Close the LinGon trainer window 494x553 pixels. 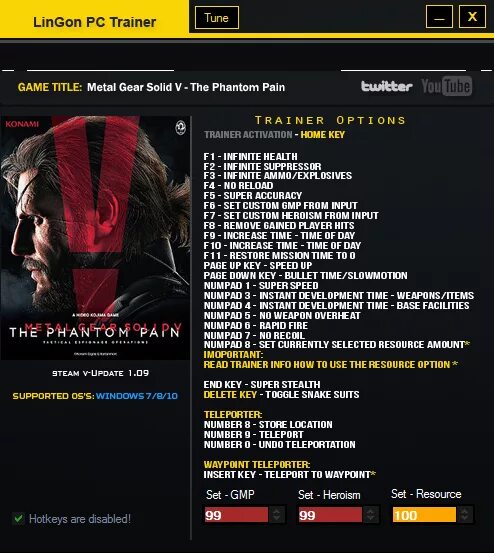472,17
